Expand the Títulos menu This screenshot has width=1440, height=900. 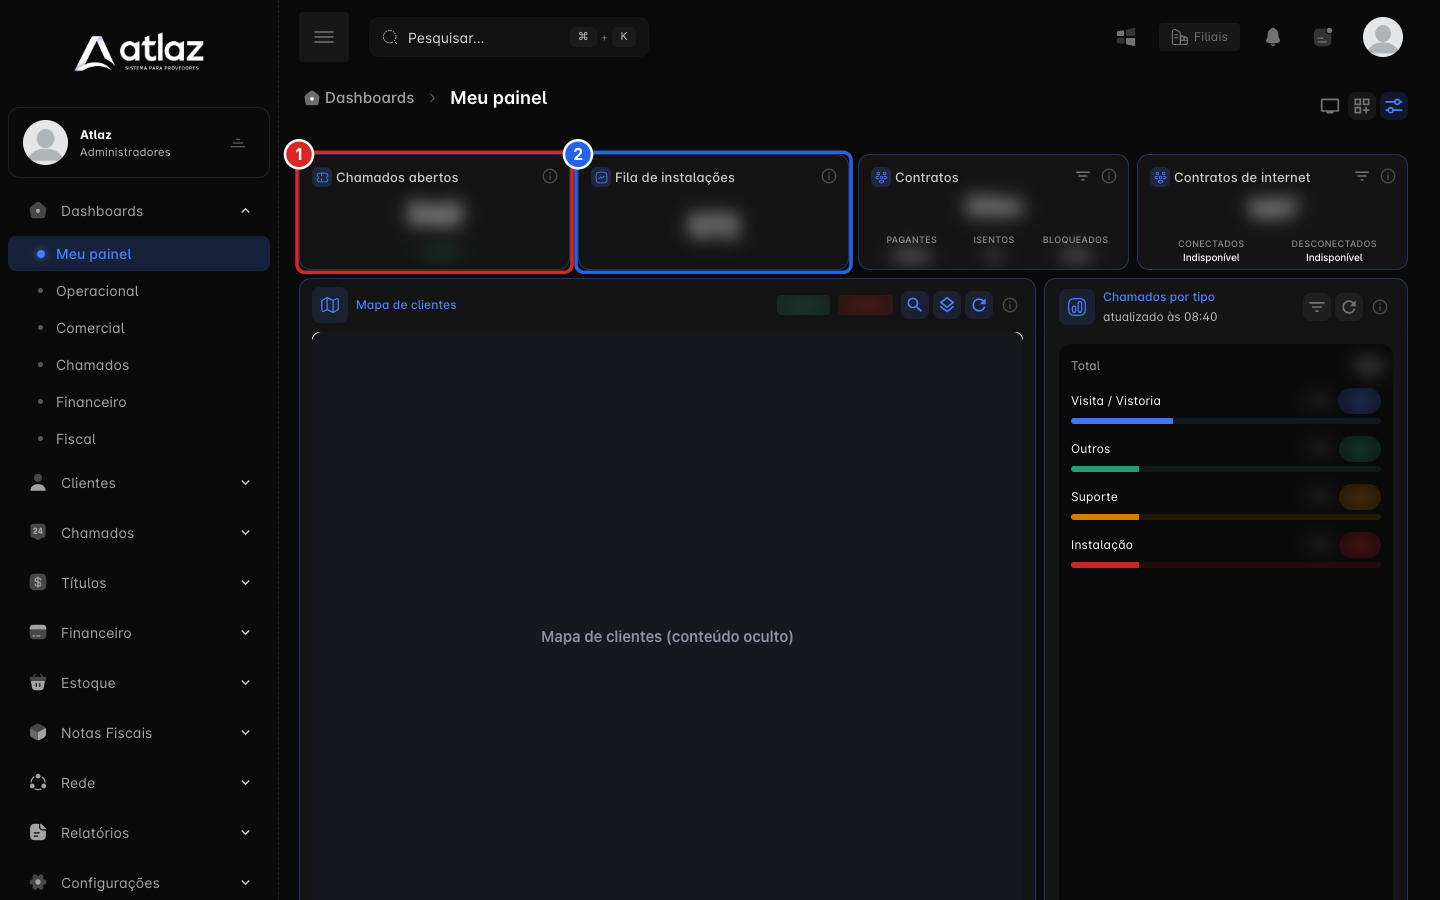click(139, 583)
